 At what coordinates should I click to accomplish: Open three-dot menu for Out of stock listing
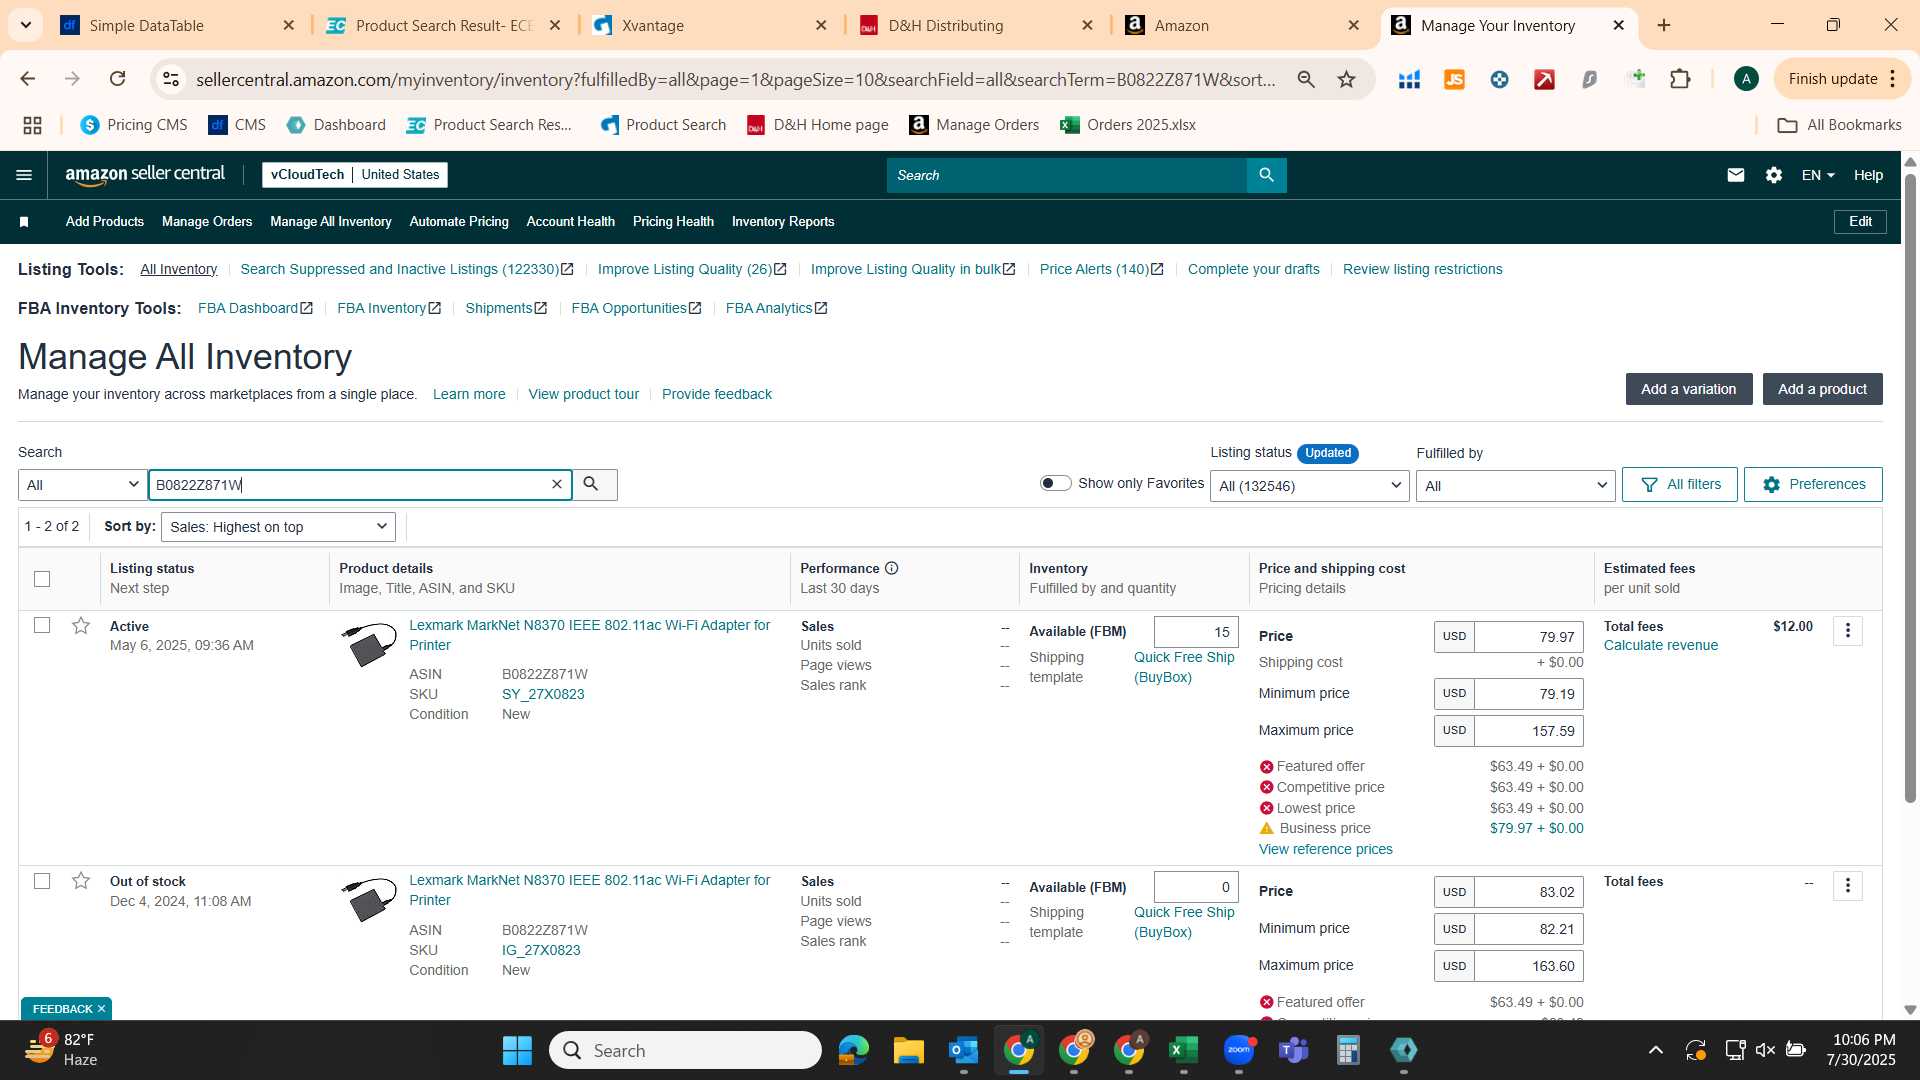tap(1848, 886)
